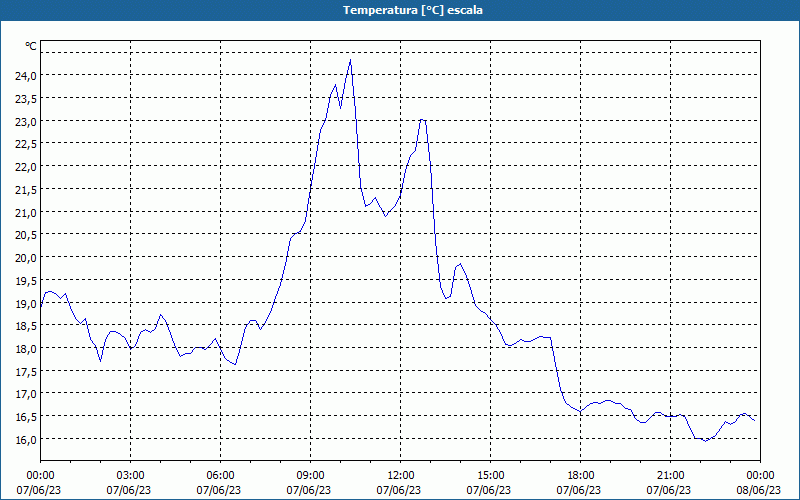This screenshot has width=800, height=500.
Task: Select the 18,5 y-axis label
Action: (26, 327)
